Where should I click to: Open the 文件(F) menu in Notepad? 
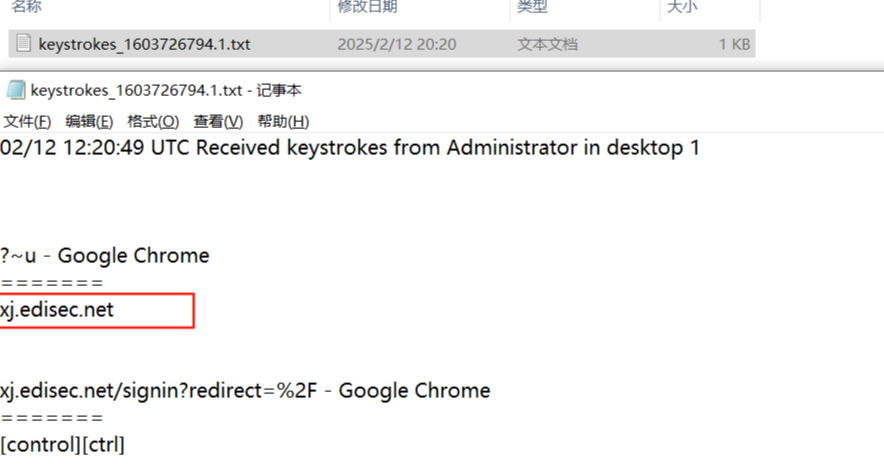tap(27, 121)
